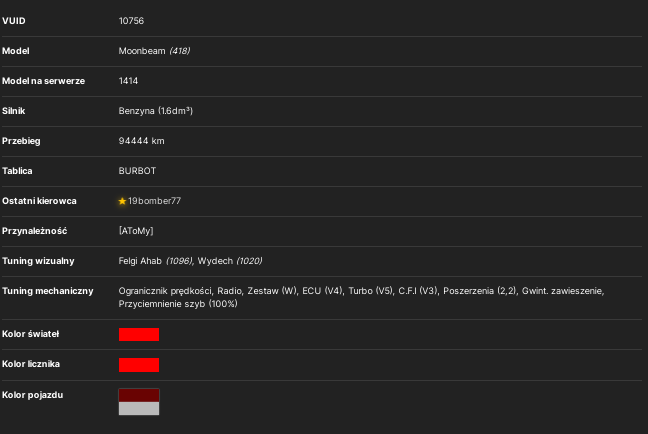Image resolution: width=648 pixels, height=434 pixels.
Task: Click the Moonbeam model name
Action: (142, 51)
